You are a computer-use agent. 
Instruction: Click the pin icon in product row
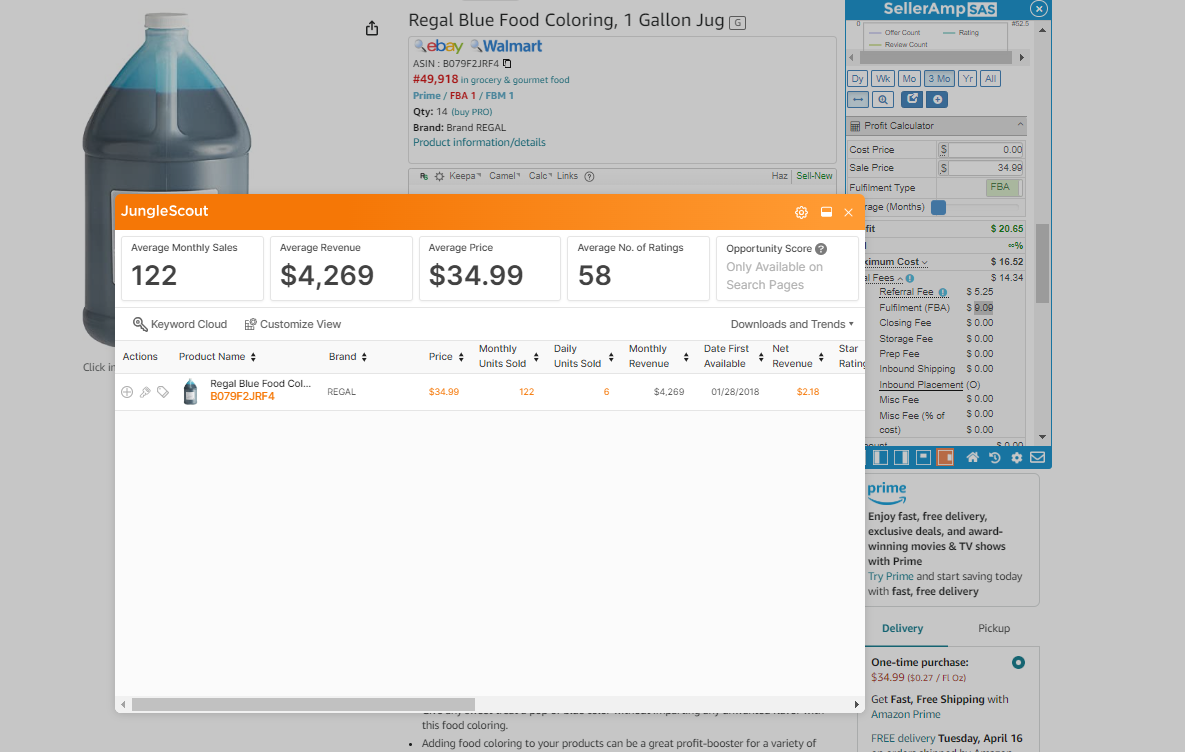point(145,392)
